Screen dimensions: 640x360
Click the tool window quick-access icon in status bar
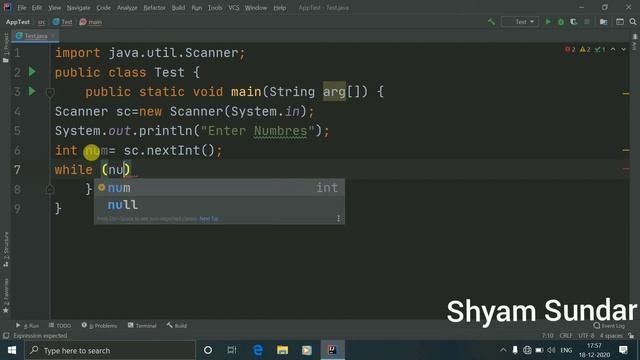click(x=6, y=336)
